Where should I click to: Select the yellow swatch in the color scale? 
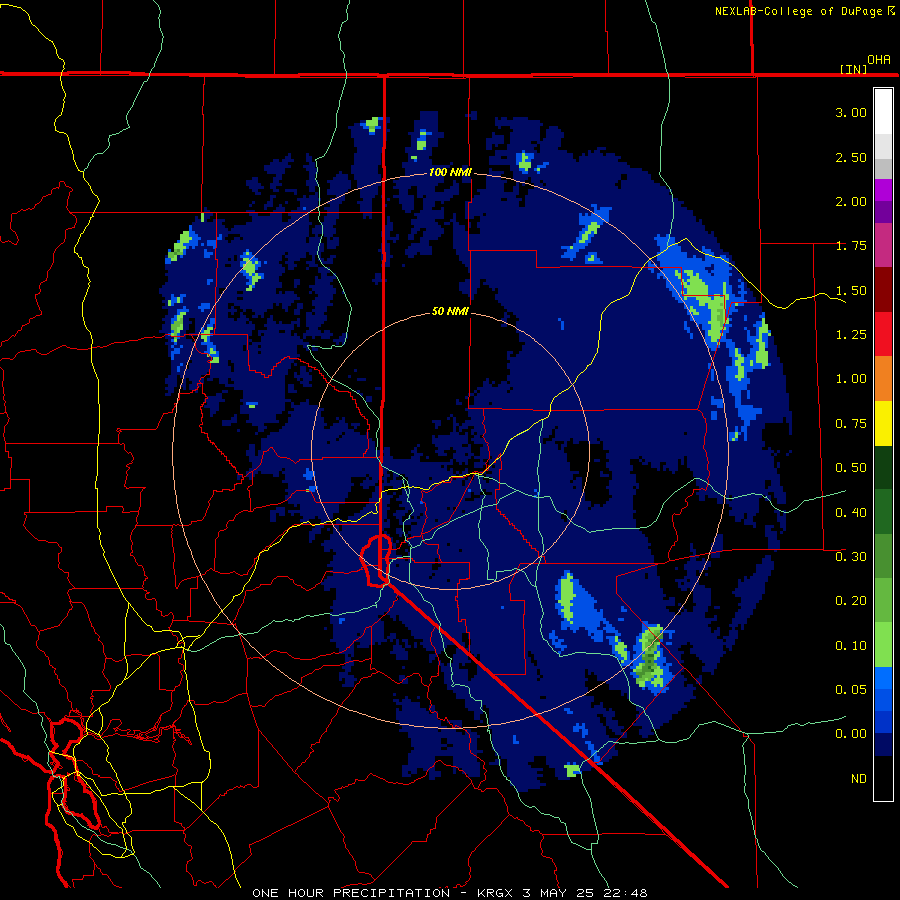point(883,424)
